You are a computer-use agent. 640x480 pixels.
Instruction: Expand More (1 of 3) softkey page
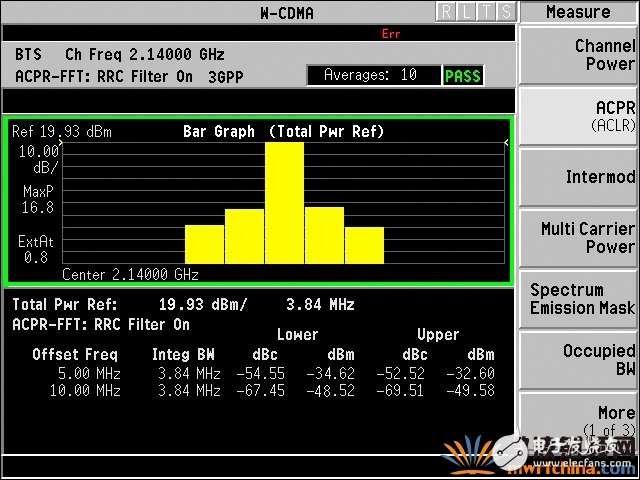click(579, 420)
